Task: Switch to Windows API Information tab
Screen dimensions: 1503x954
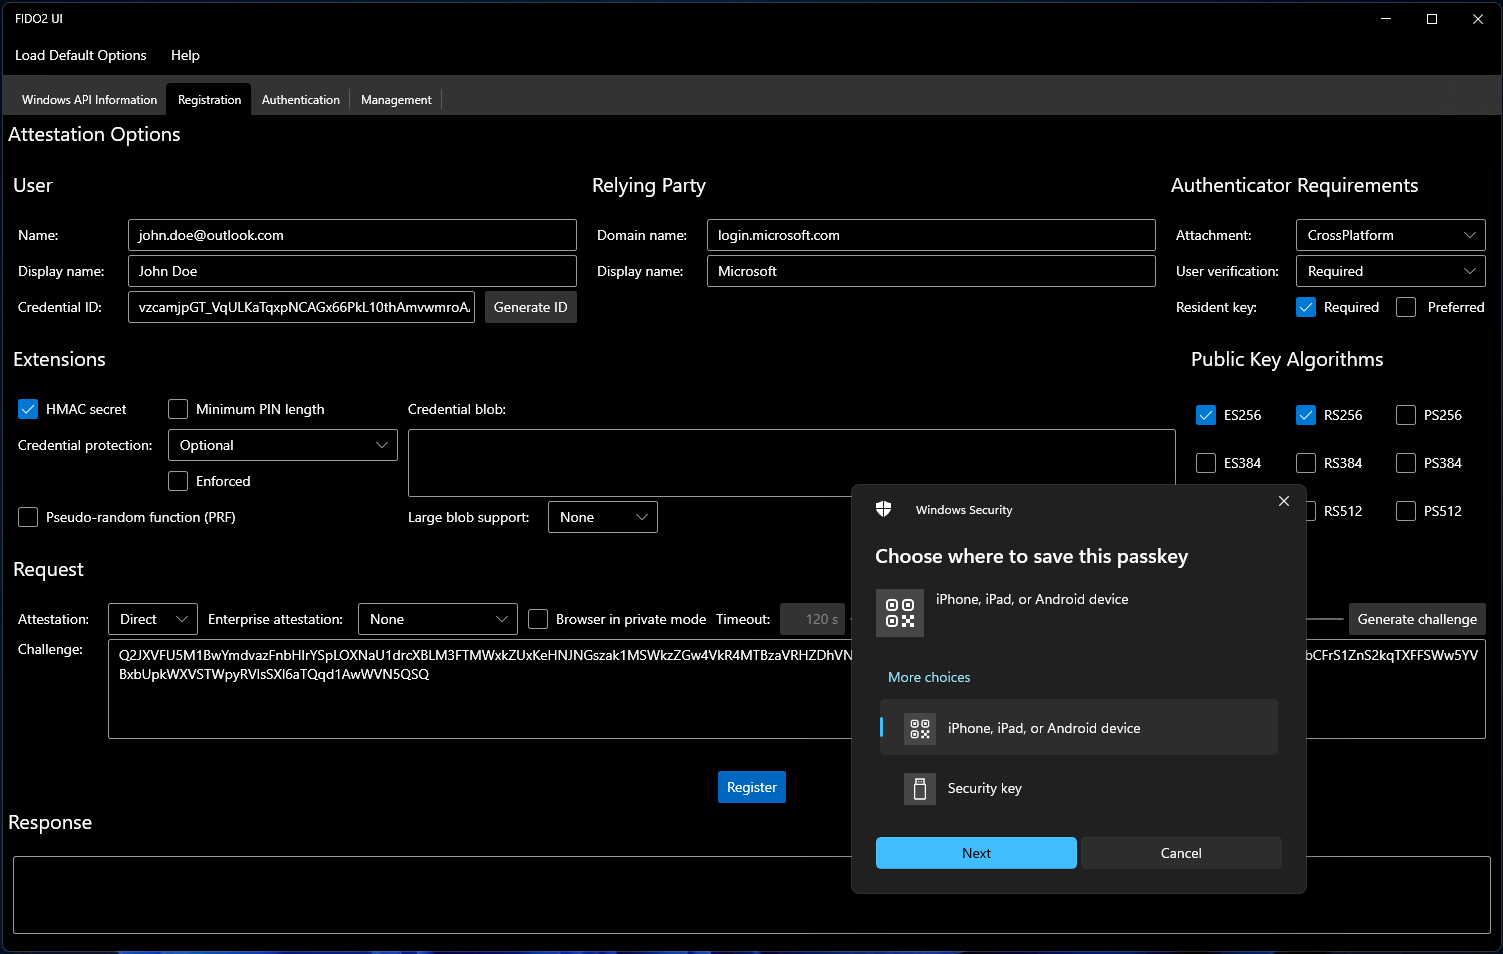Action: tap(89, 100)
